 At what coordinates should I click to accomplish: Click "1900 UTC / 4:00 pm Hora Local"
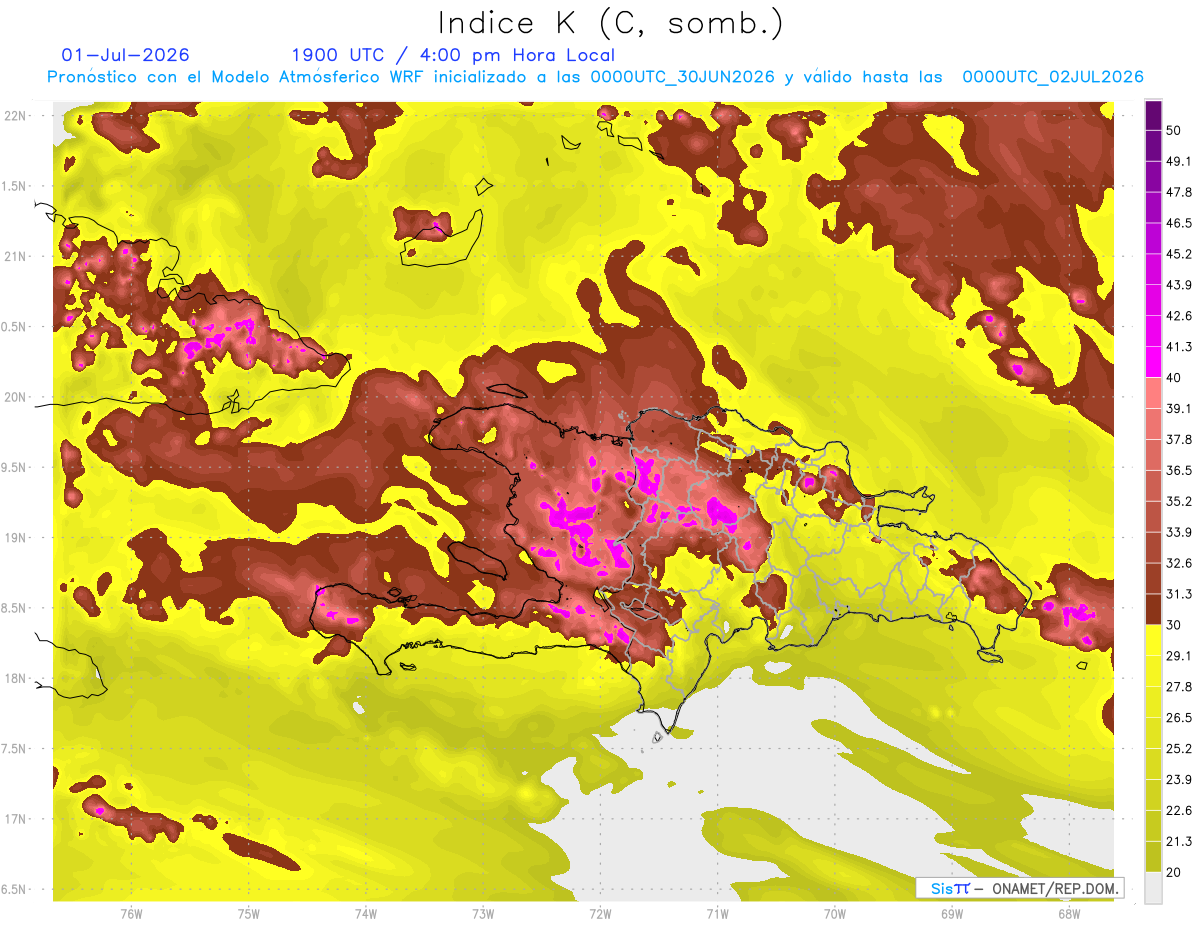click(453, 55)
